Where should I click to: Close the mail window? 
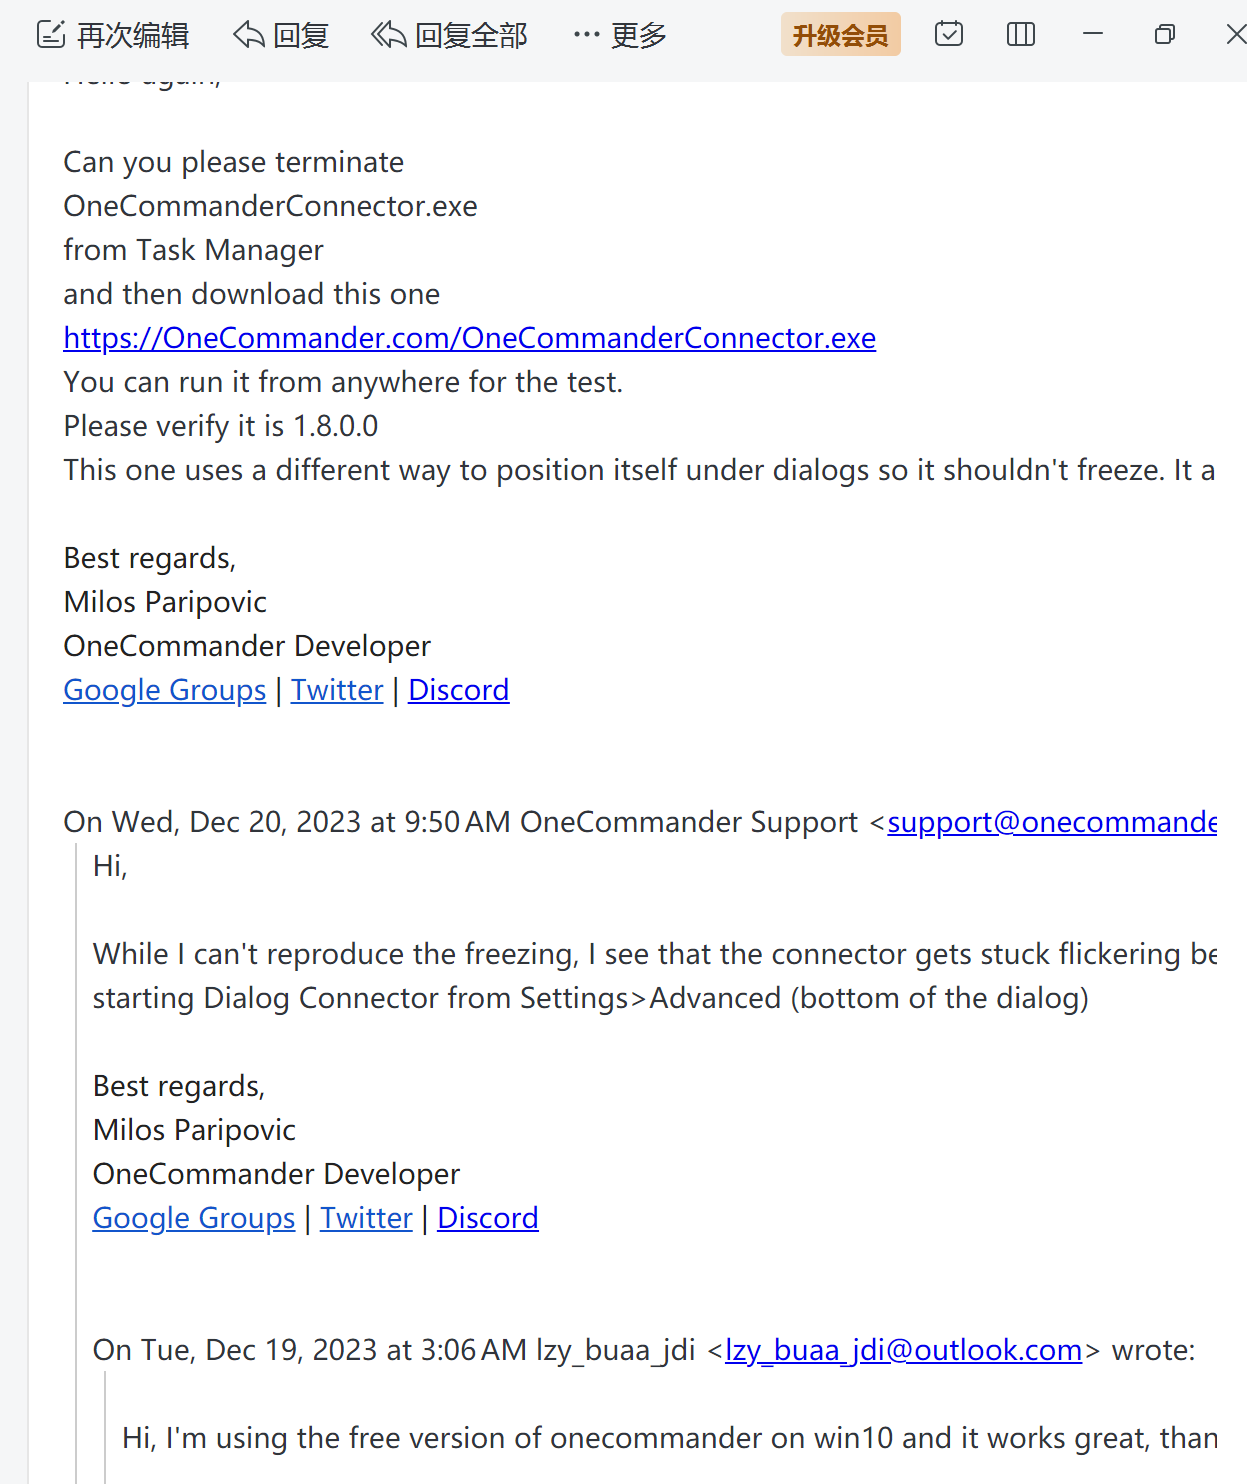click(x=1235, y=34)
